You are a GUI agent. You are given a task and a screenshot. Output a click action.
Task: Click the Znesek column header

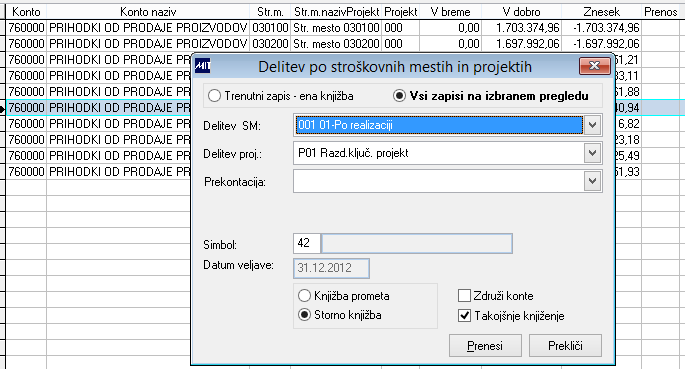tap(601, 12)
